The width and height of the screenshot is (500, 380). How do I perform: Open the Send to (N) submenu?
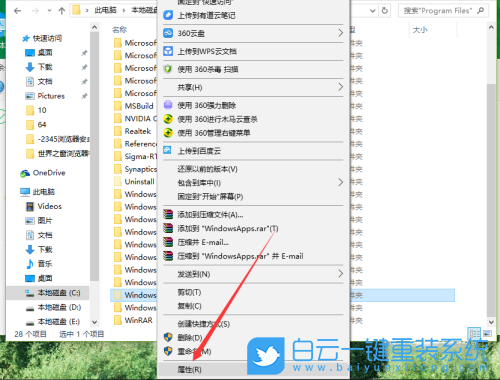pos(253,274)
